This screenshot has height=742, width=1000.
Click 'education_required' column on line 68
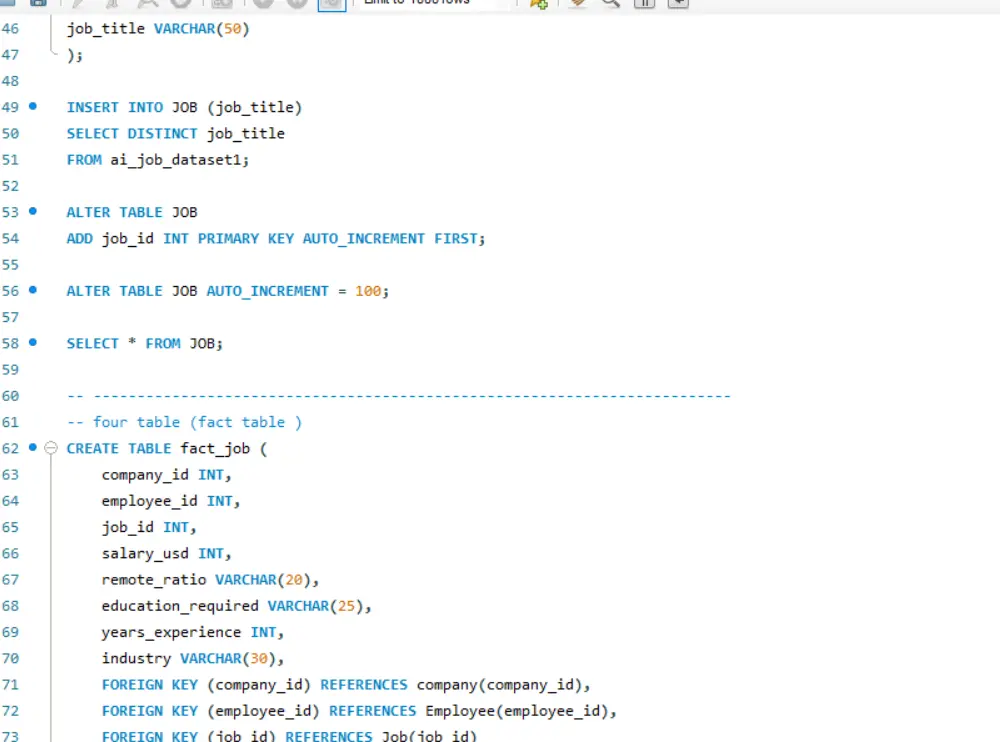point(180,605)
